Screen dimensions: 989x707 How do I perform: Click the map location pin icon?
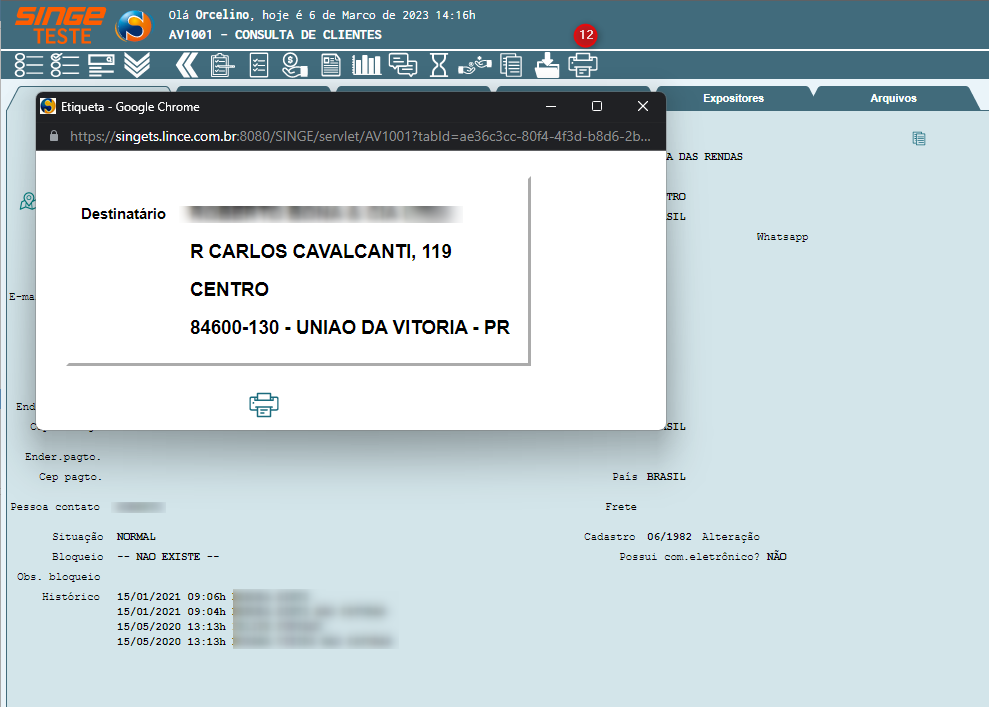[x=28, y=202]
